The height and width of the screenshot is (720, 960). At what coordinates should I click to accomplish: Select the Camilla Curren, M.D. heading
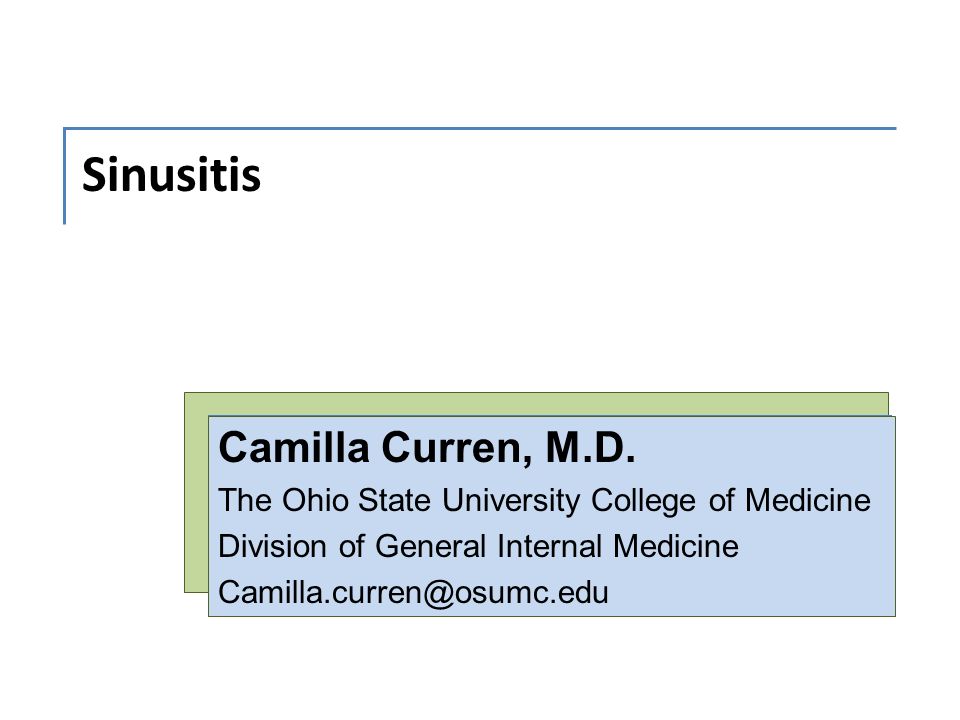pos(427,448)
